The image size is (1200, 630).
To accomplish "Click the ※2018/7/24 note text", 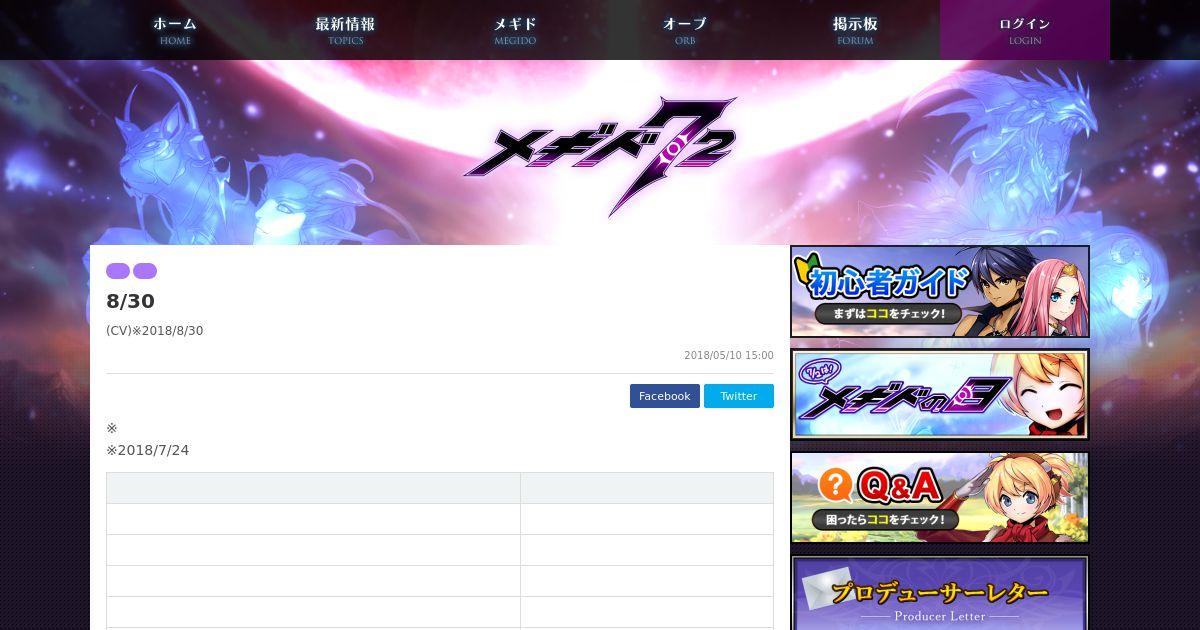I will [x=148, y=450].
